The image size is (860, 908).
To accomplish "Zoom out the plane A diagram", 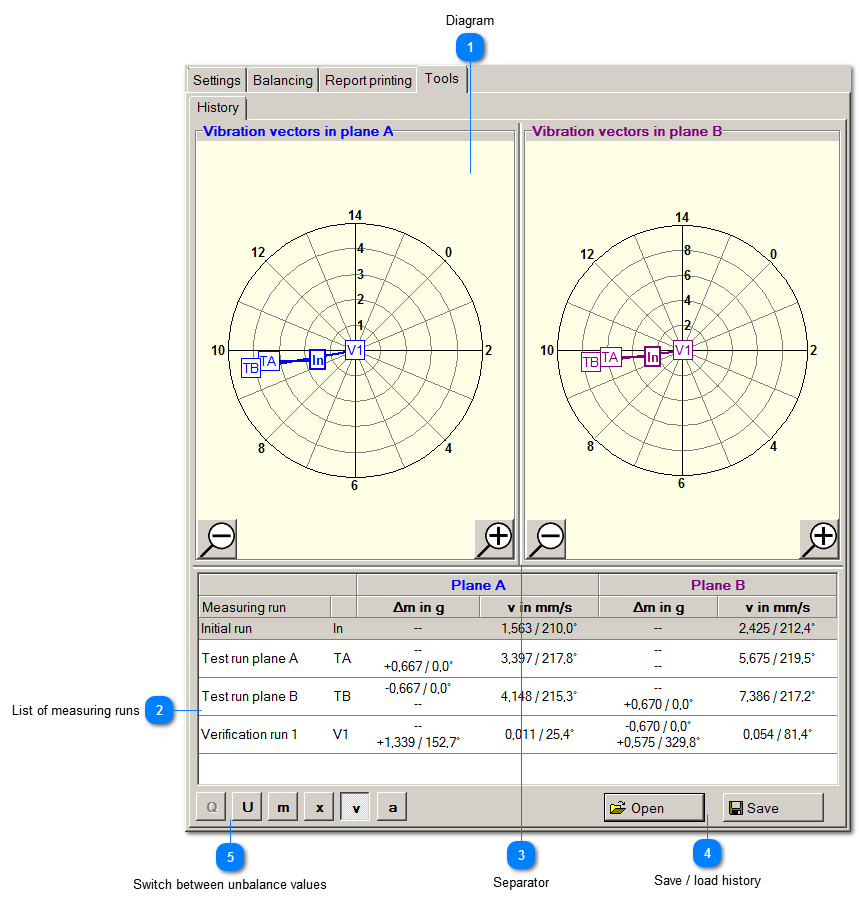I will coord(217,539).
